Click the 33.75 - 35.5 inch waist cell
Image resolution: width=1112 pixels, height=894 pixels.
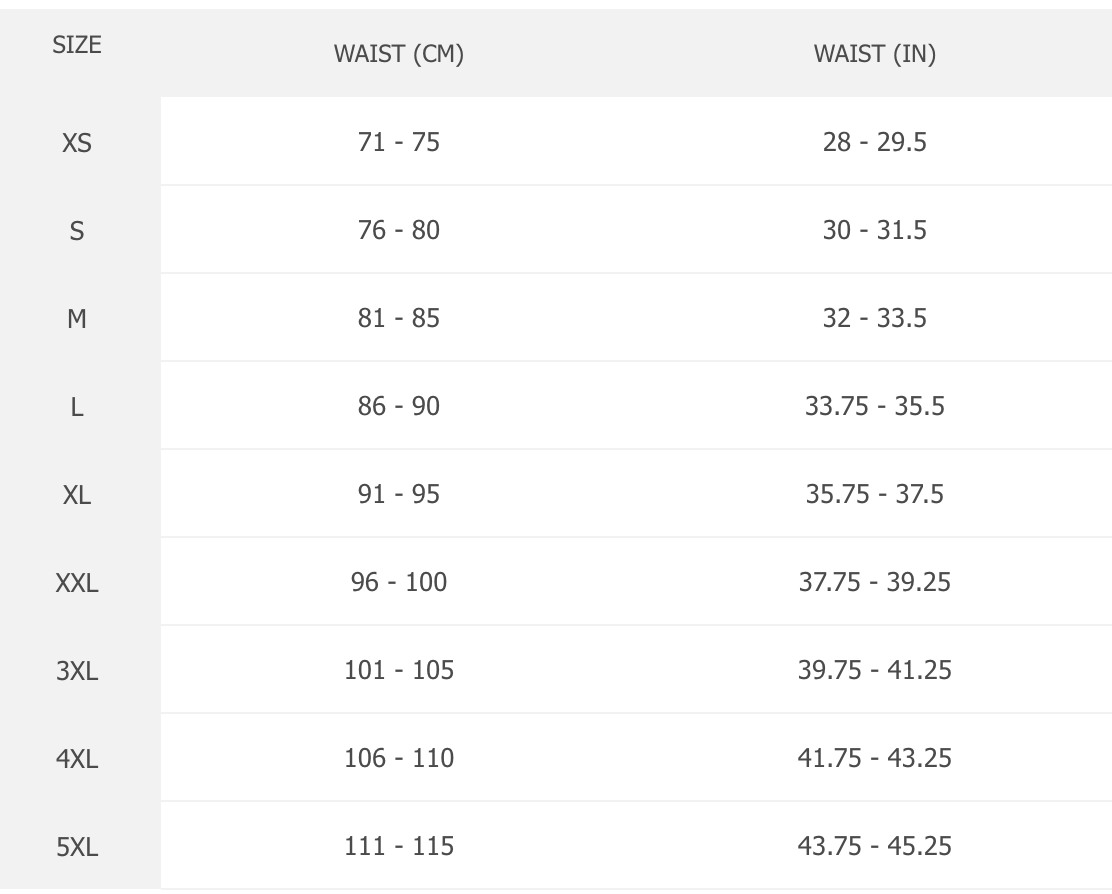[x=875, y=406]
